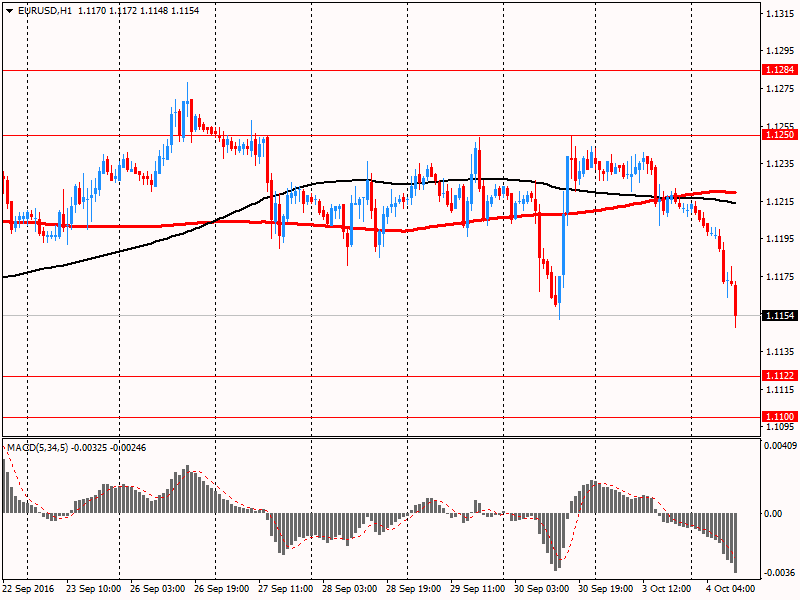The image size is (800, 600).
Task: Click the 28 Sep 19:00 time label
Action: tap(413, 589)
